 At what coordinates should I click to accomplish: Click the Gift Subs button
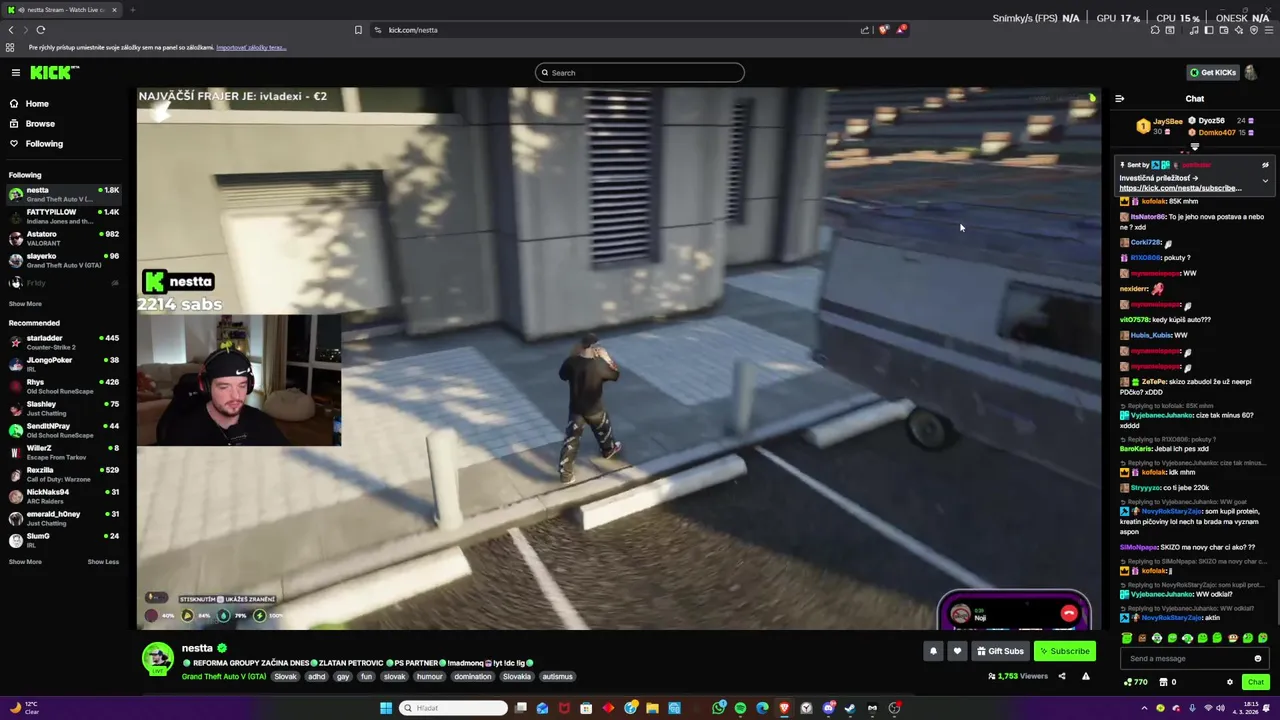(1000, 651)
